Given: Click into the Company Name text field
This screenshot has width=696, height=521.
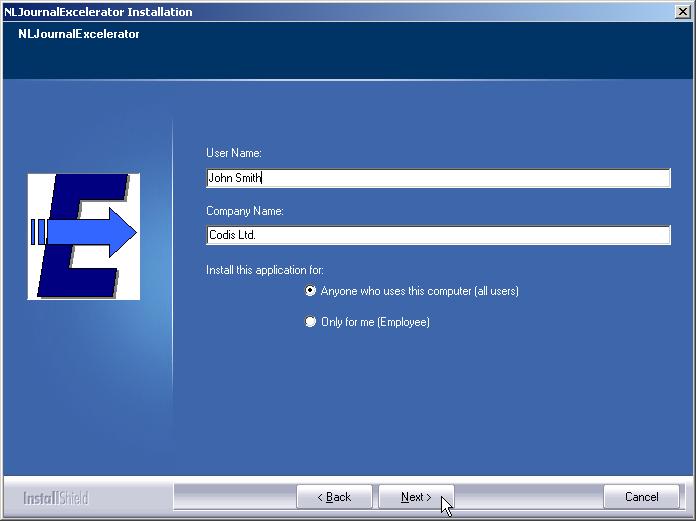Looking at the screenshot, I should coord(437,235).
